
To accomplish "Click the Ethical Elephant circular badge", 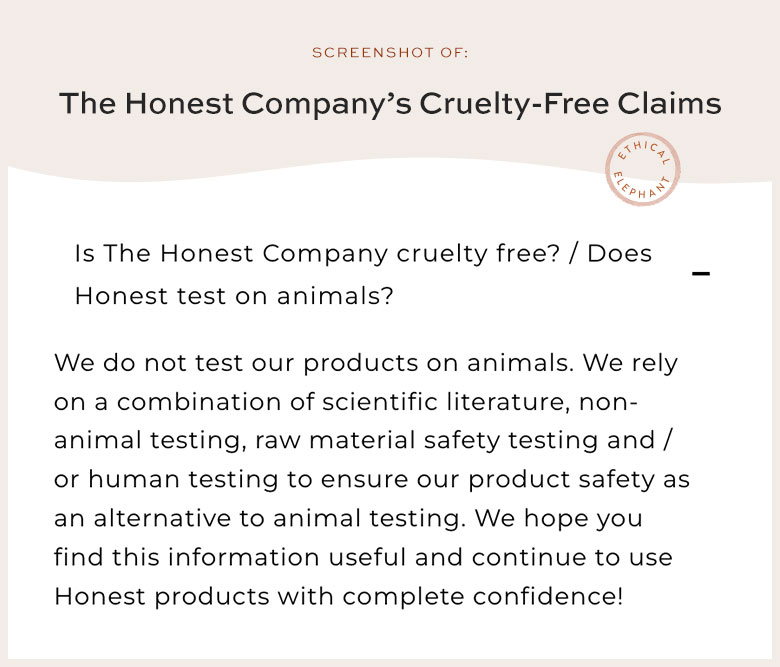I will pyautogui.click(x=643, y=169).
